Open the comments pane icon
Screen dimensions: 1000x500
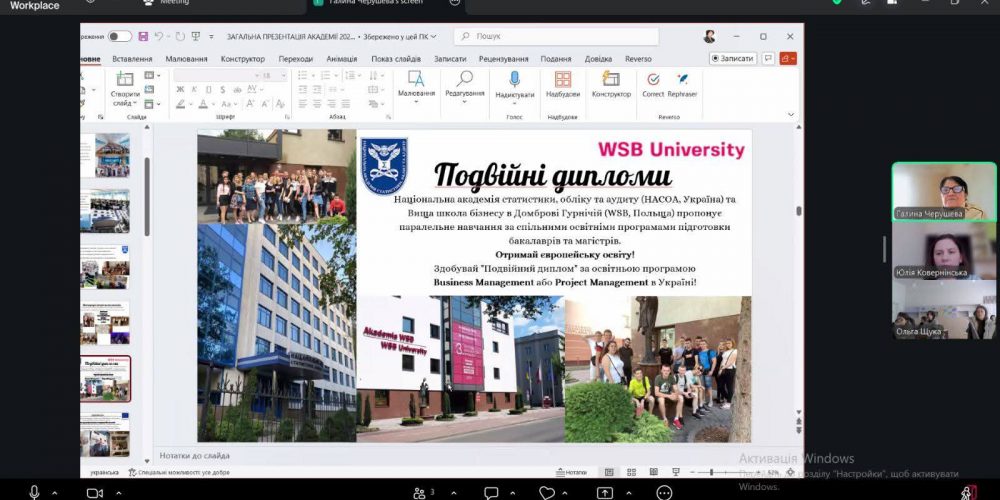pyautogui.click(x=768, y=58)
